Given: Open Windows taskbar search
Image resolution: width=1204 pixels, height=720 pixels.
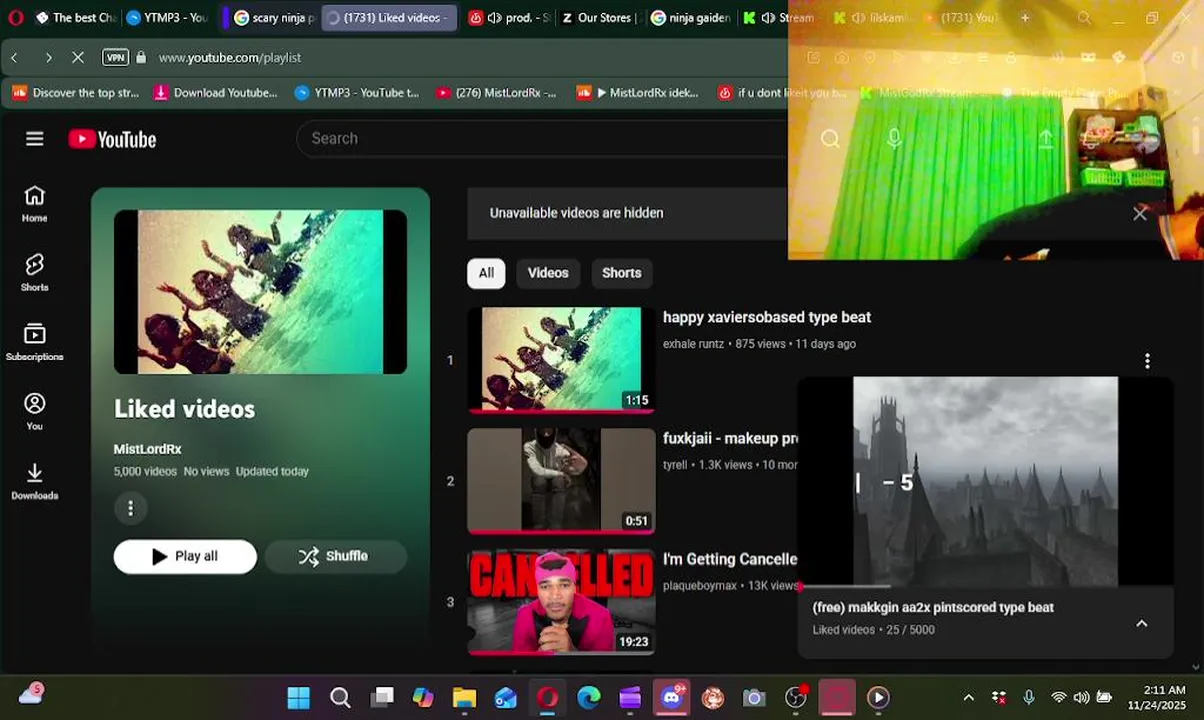Looking at the screenshot, I should pyautogui.click(x=340, y=697).
